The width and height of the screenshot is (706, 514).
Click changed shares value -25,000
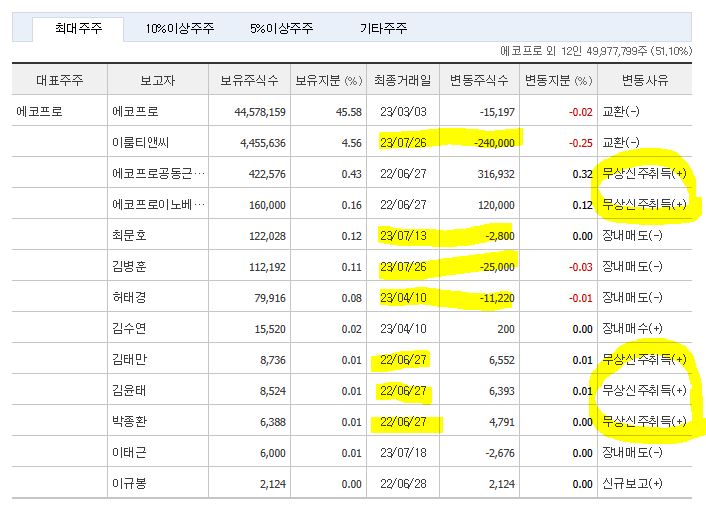tap(497, 267)
